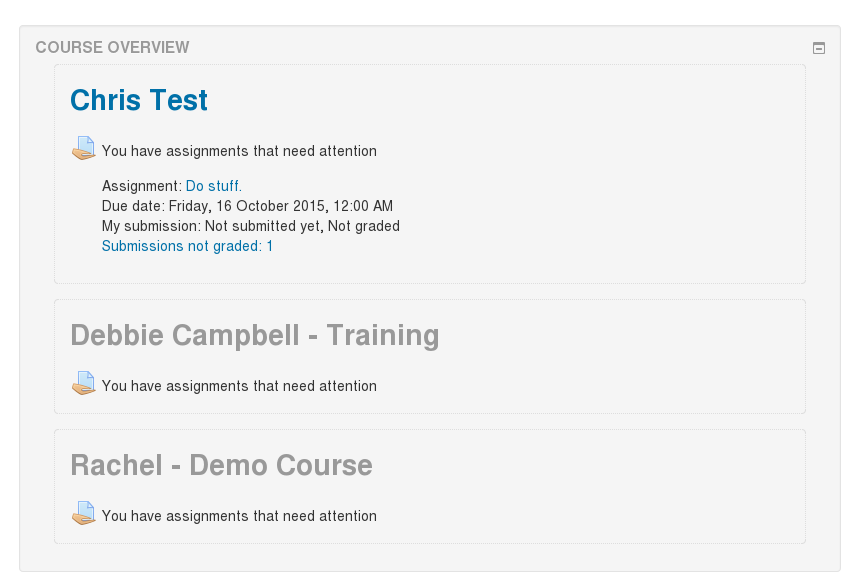
Task: Click the assignment icon under Chris Test
Action: coord(84,148)
